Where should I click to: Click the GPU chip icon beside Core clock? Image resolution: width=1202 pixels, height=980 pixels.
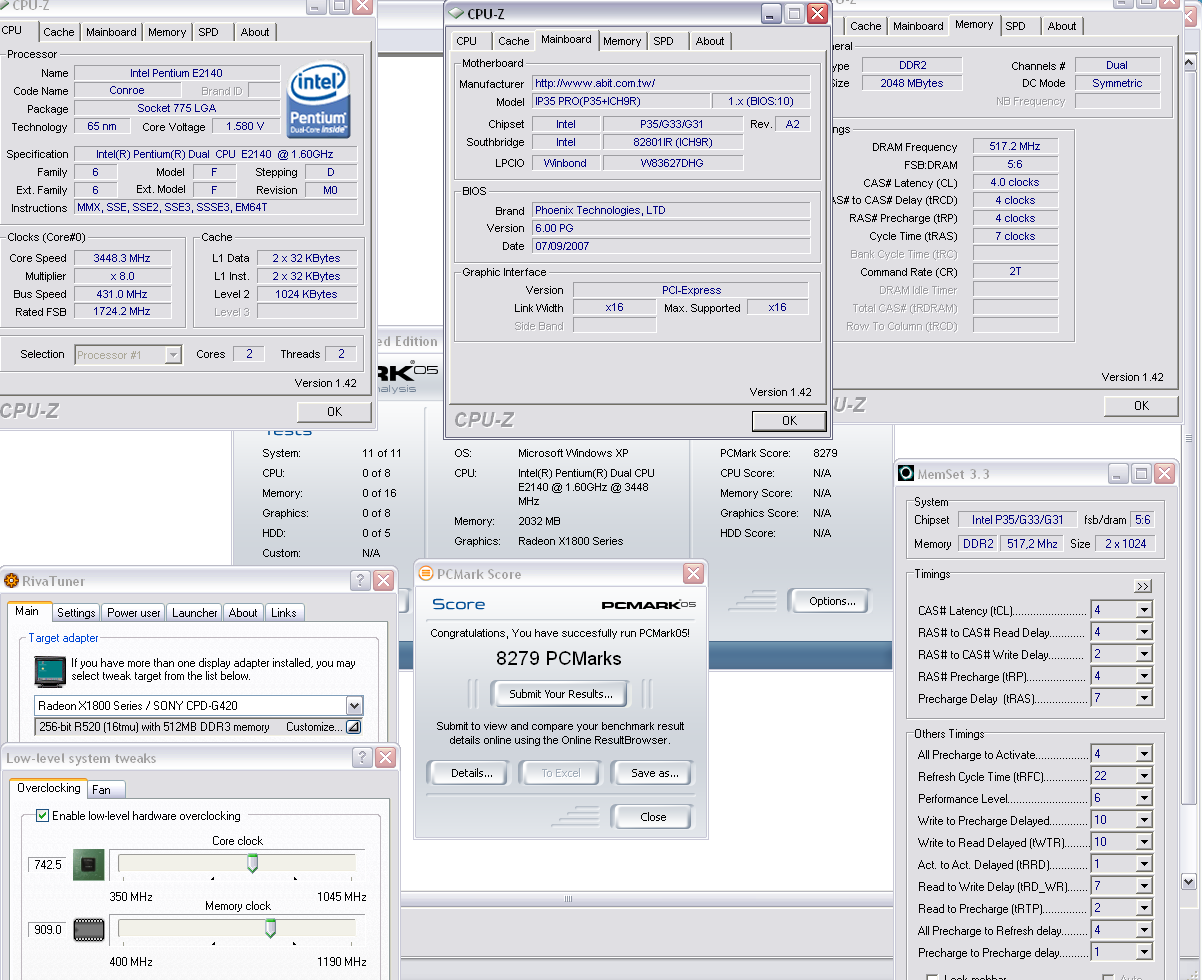pos(88,864)
